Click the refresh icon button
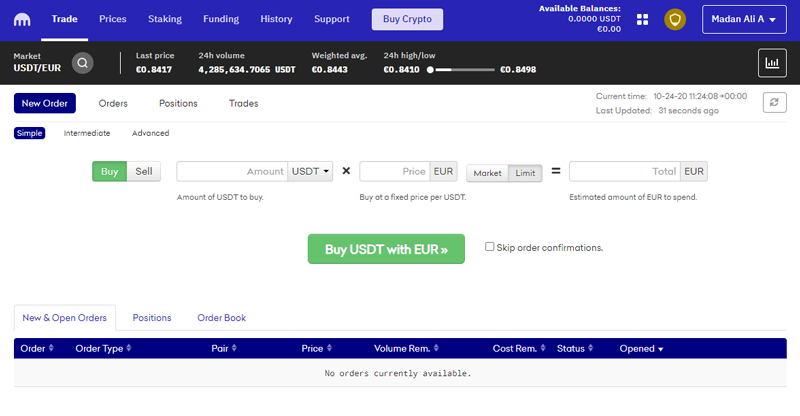This screenshot has width=800, height=416. click(774, 103)
